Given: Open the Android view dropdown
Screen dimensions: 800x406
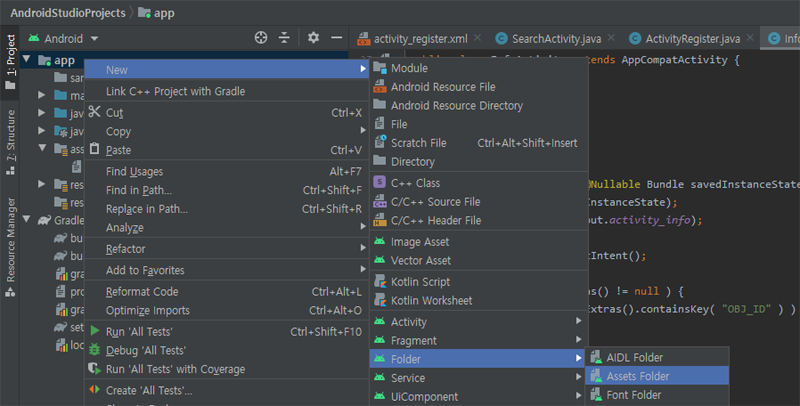Looking at the screenshot, I should coord(63,38).
